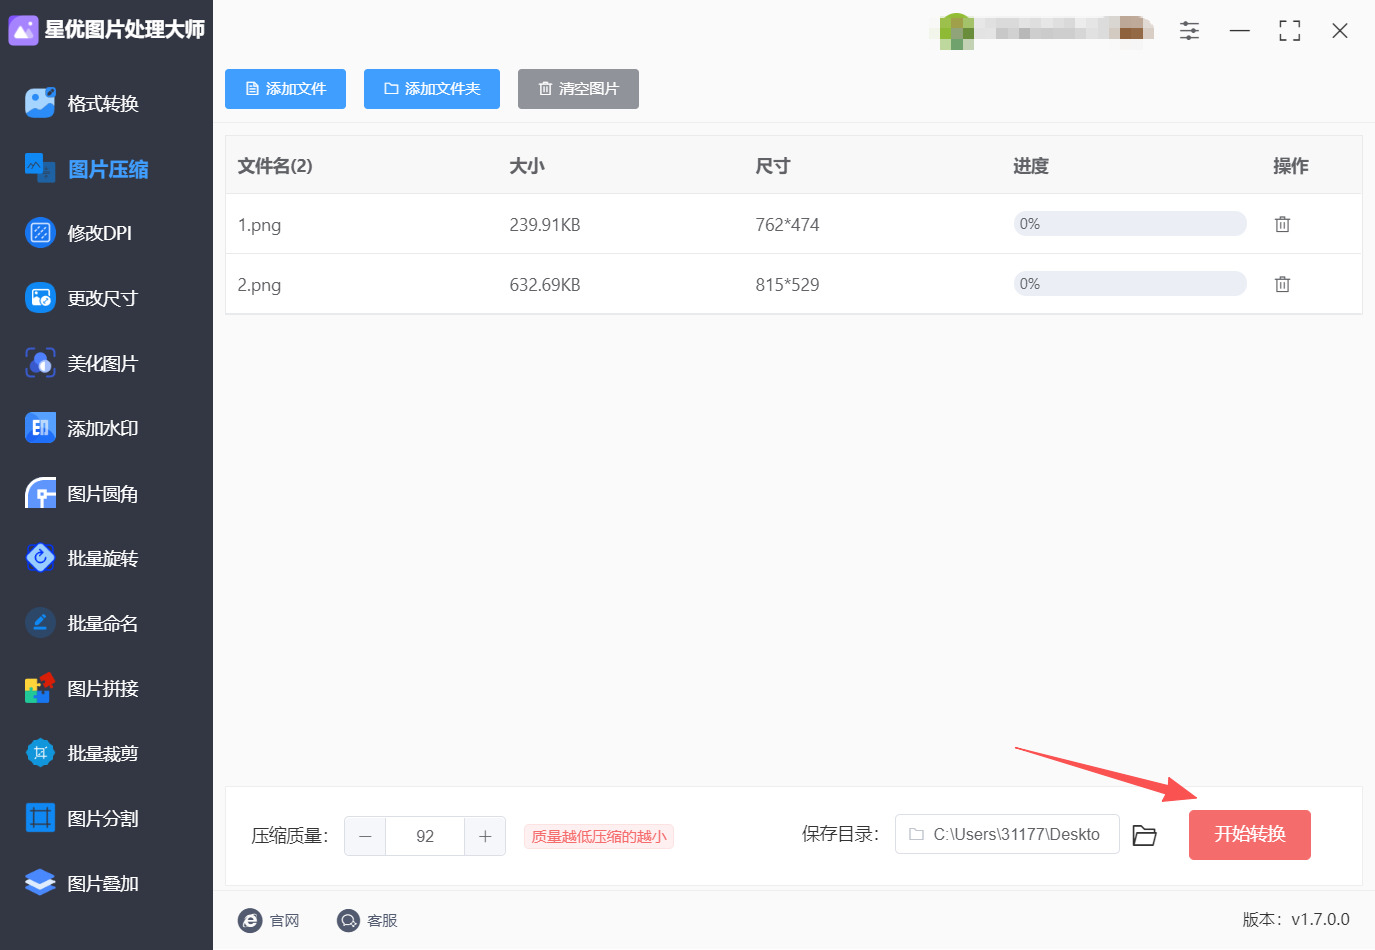
Task: Minimize the application window
Action: (1240, 31)
